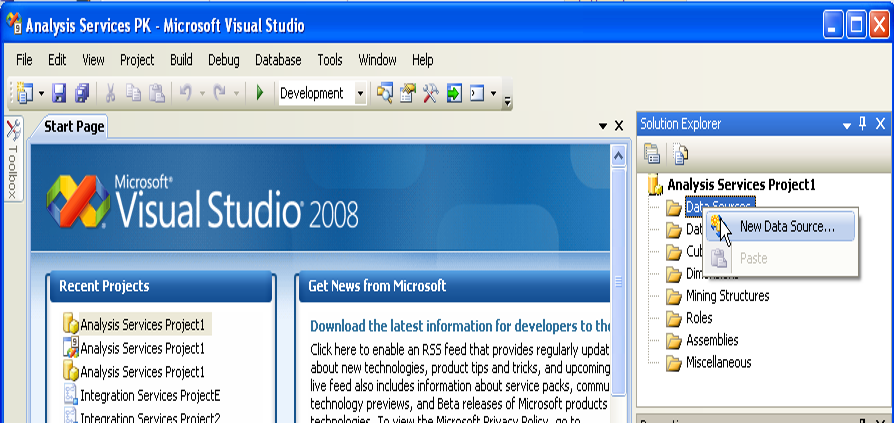Click the Properties icon in Solution Explorer
Image resolution: width=894 pixels, height=423 pixels.
pos(653,153)
